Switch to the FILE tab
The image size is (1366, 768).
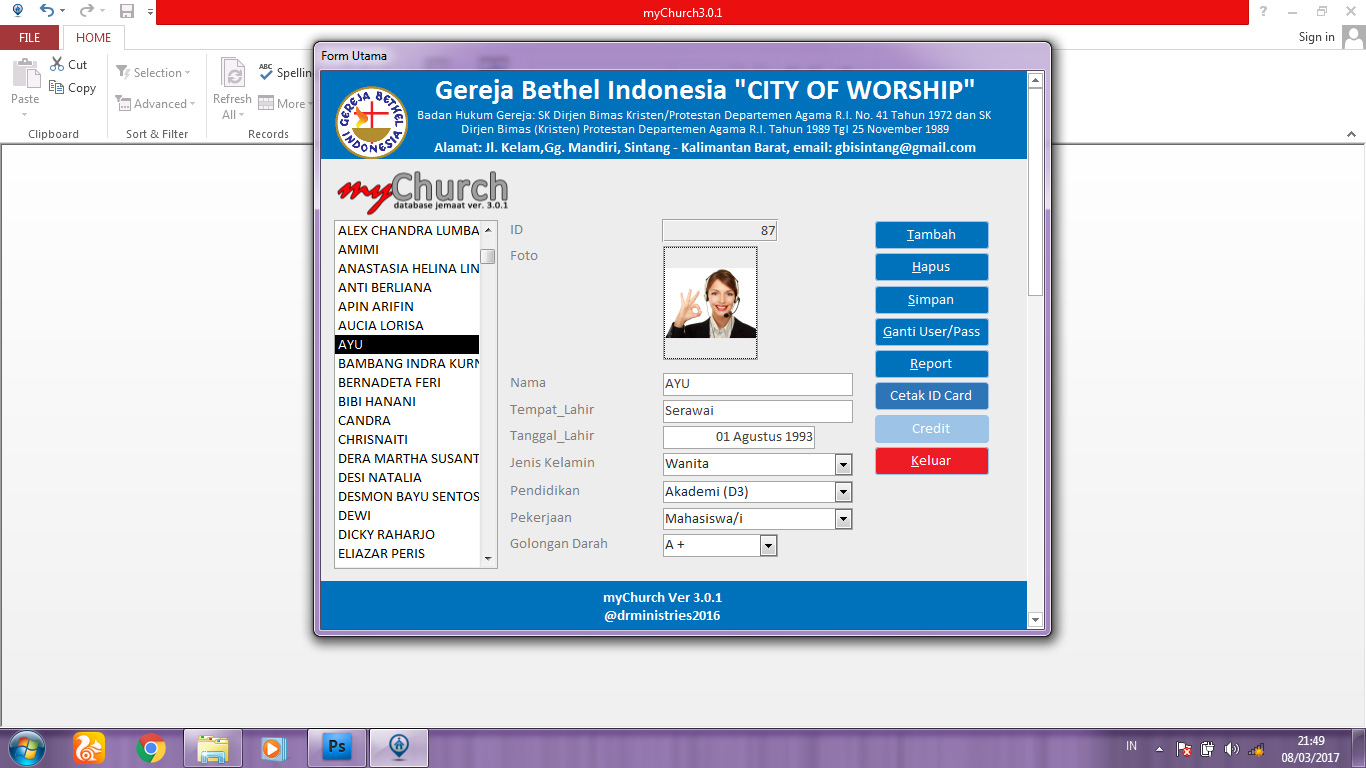pyautogui.click(x=29, y=37)
